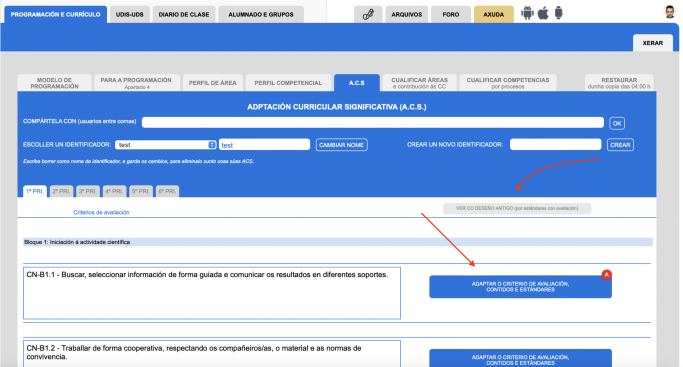Open the UDIS-UDS tab
This screenshot has width=683, height=367.
(129, 14)
